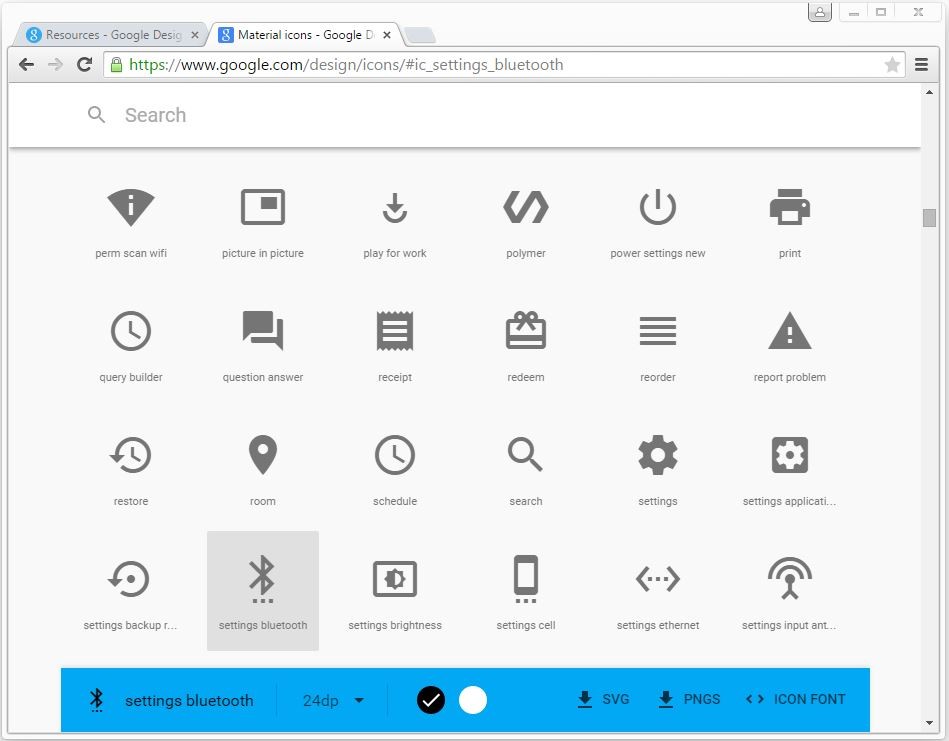Switch icon preview to white variant
This screenshot has width=949, height=741.
(472, 700)
